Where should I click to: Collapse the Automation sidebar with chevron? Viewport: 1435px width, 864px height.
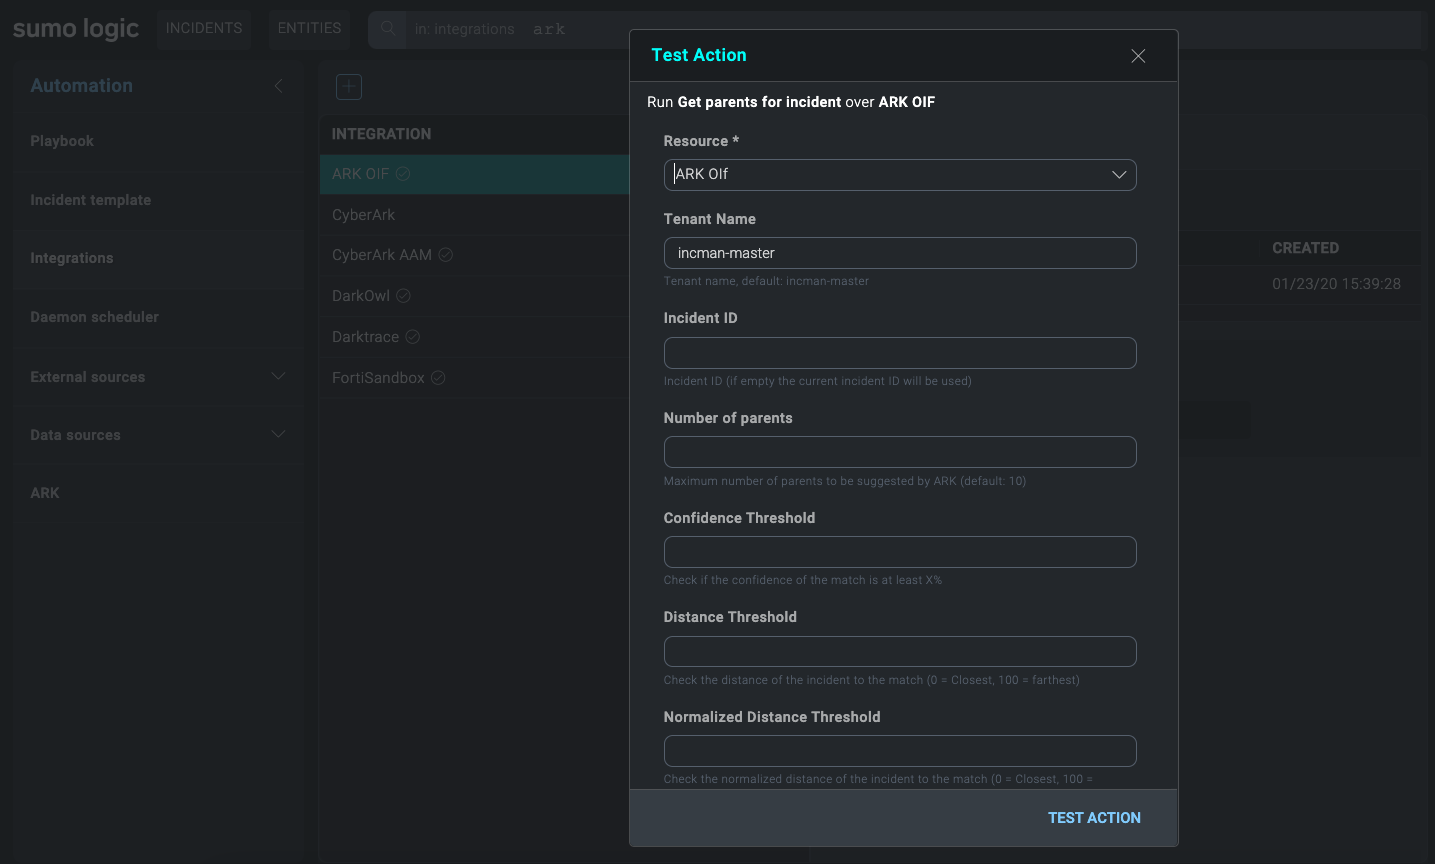click(279, 86)
